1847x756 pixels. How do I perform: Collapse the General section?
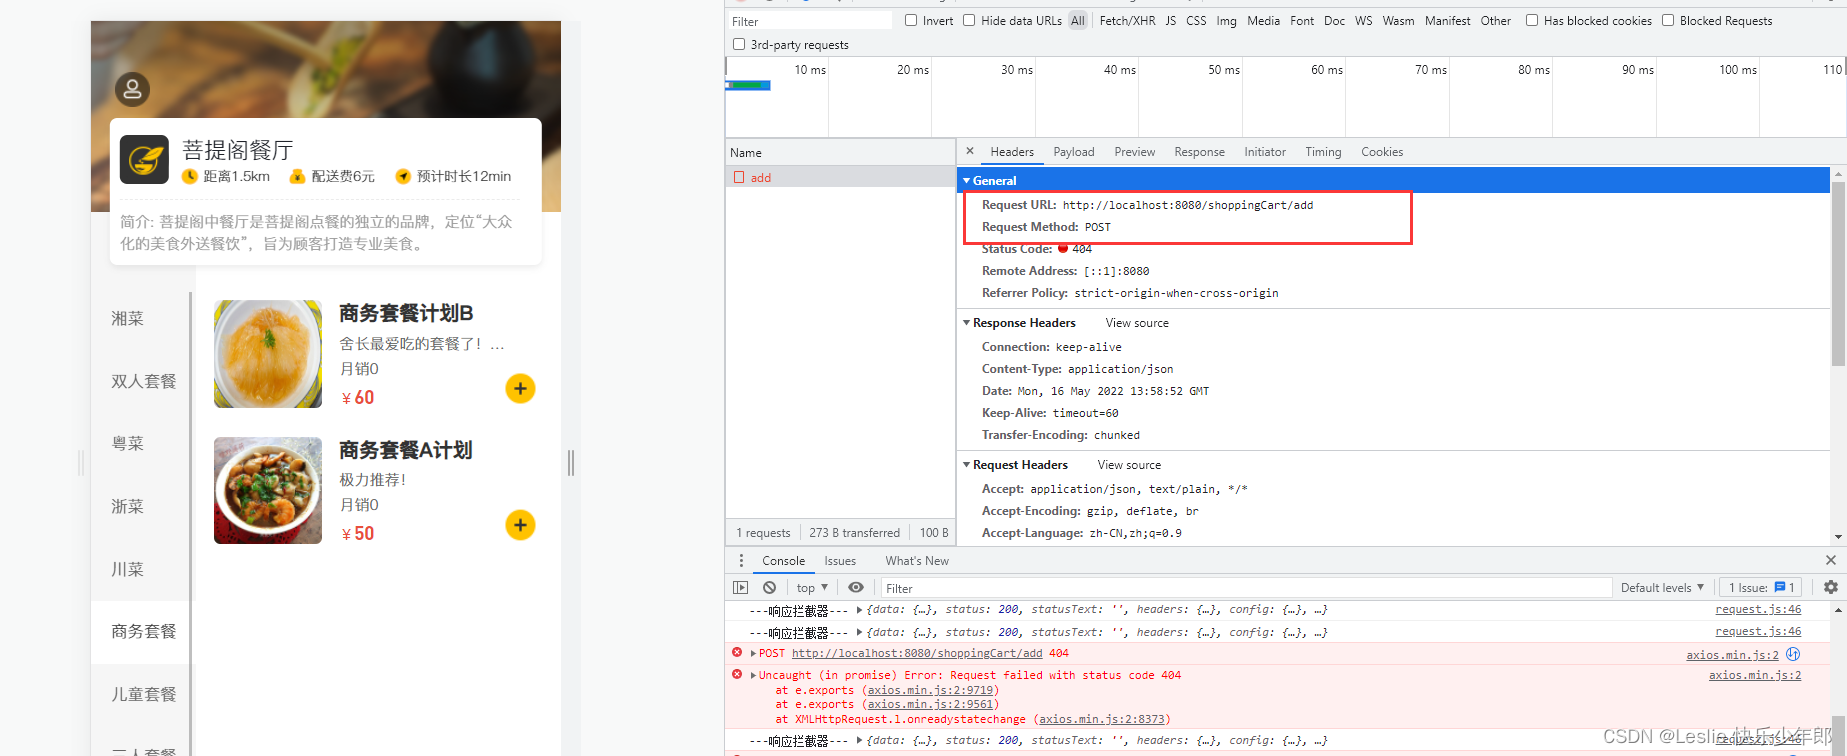[x=966, y=181]
